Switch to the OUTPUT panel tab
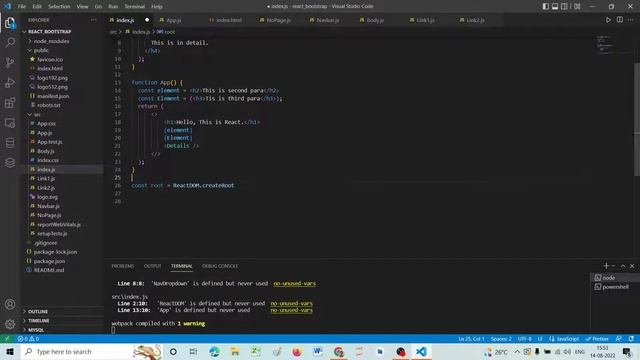This screenshot has width=640, height=360. 152,266
